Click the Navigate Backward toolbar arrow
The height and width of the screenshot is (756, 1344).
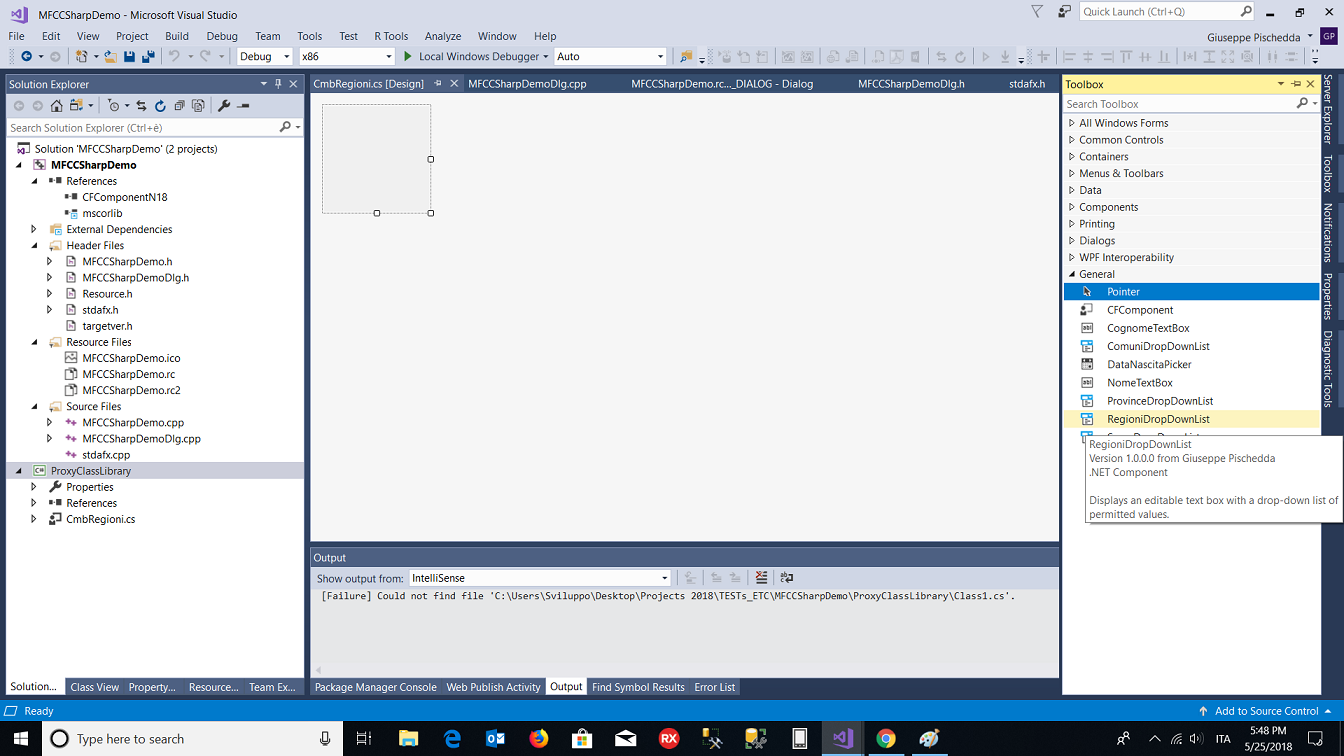point(26,56)
